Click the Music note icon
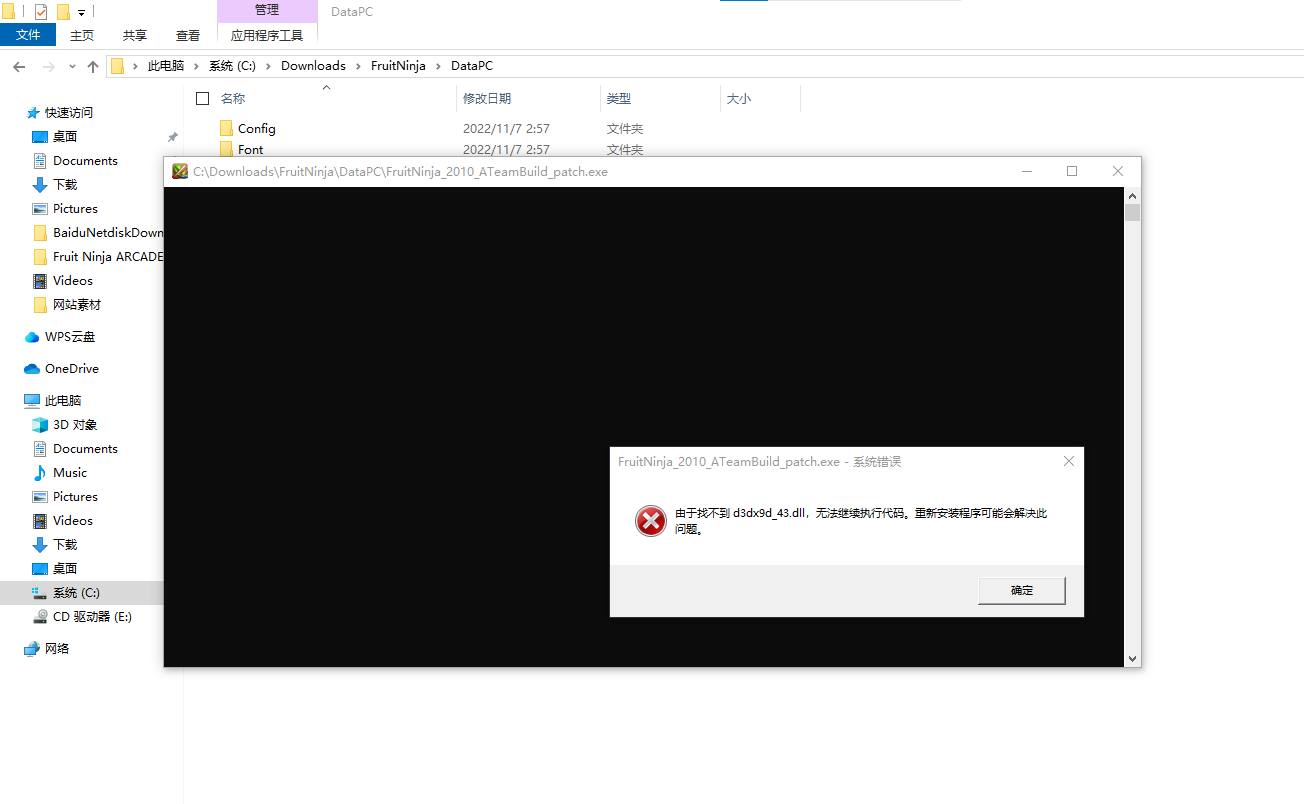This screenshot has width=1304, height=804. pyautogui.click(x=40, y=473)
